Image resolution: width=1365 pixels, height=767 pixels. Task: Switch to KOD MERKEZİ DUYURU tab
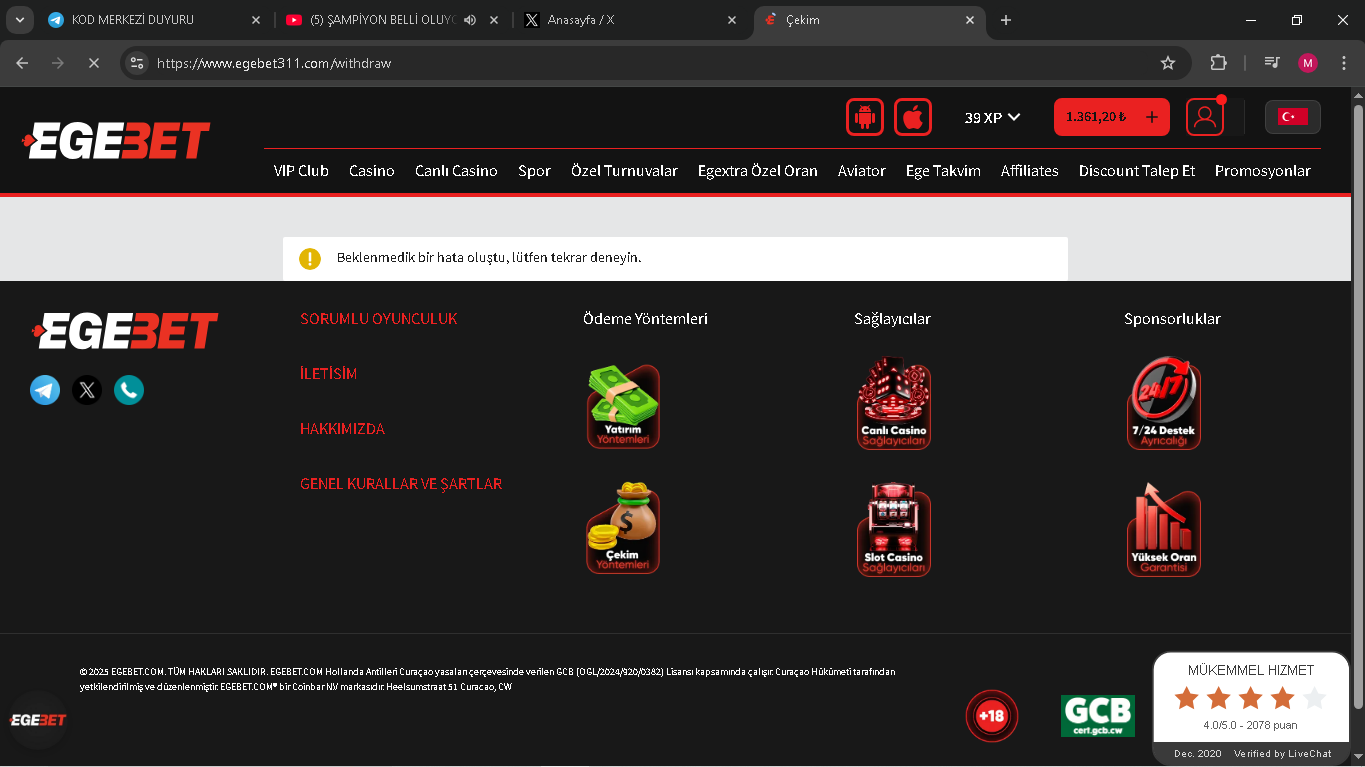155,20
